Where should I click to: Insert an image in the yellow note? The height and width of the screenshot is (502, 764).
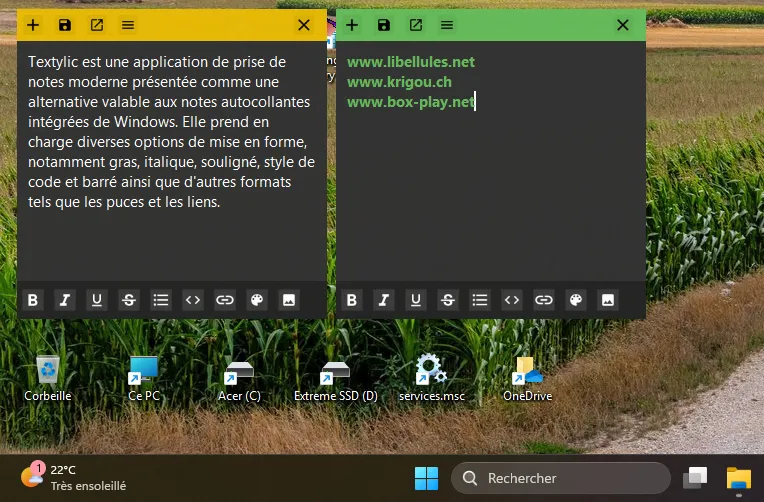pos(289,300)
